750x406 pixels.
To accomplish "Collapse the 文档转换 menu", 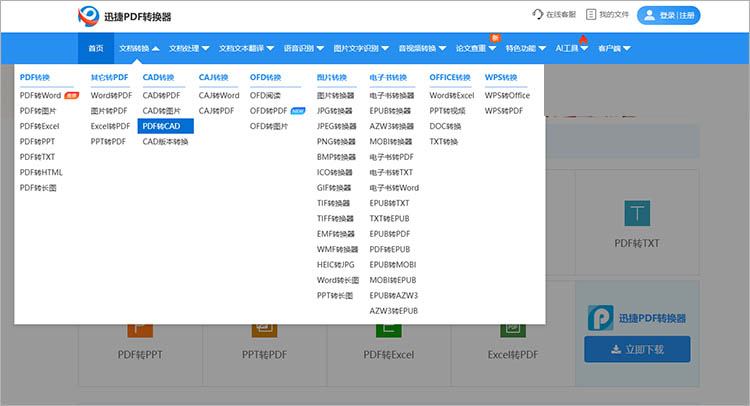I will click(x=139, y=48).
